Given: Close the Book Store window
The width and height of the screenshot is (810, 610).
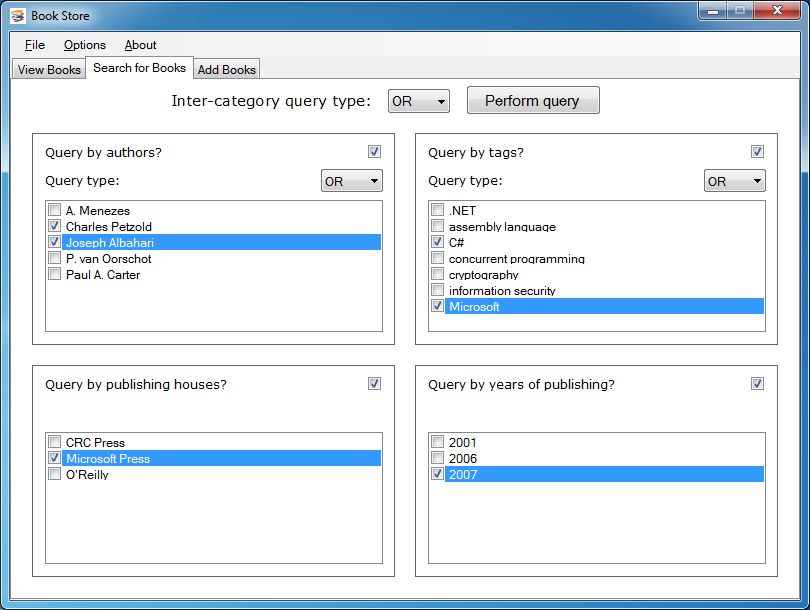Looking at the screenshot, I should click(x=777, y=10).
